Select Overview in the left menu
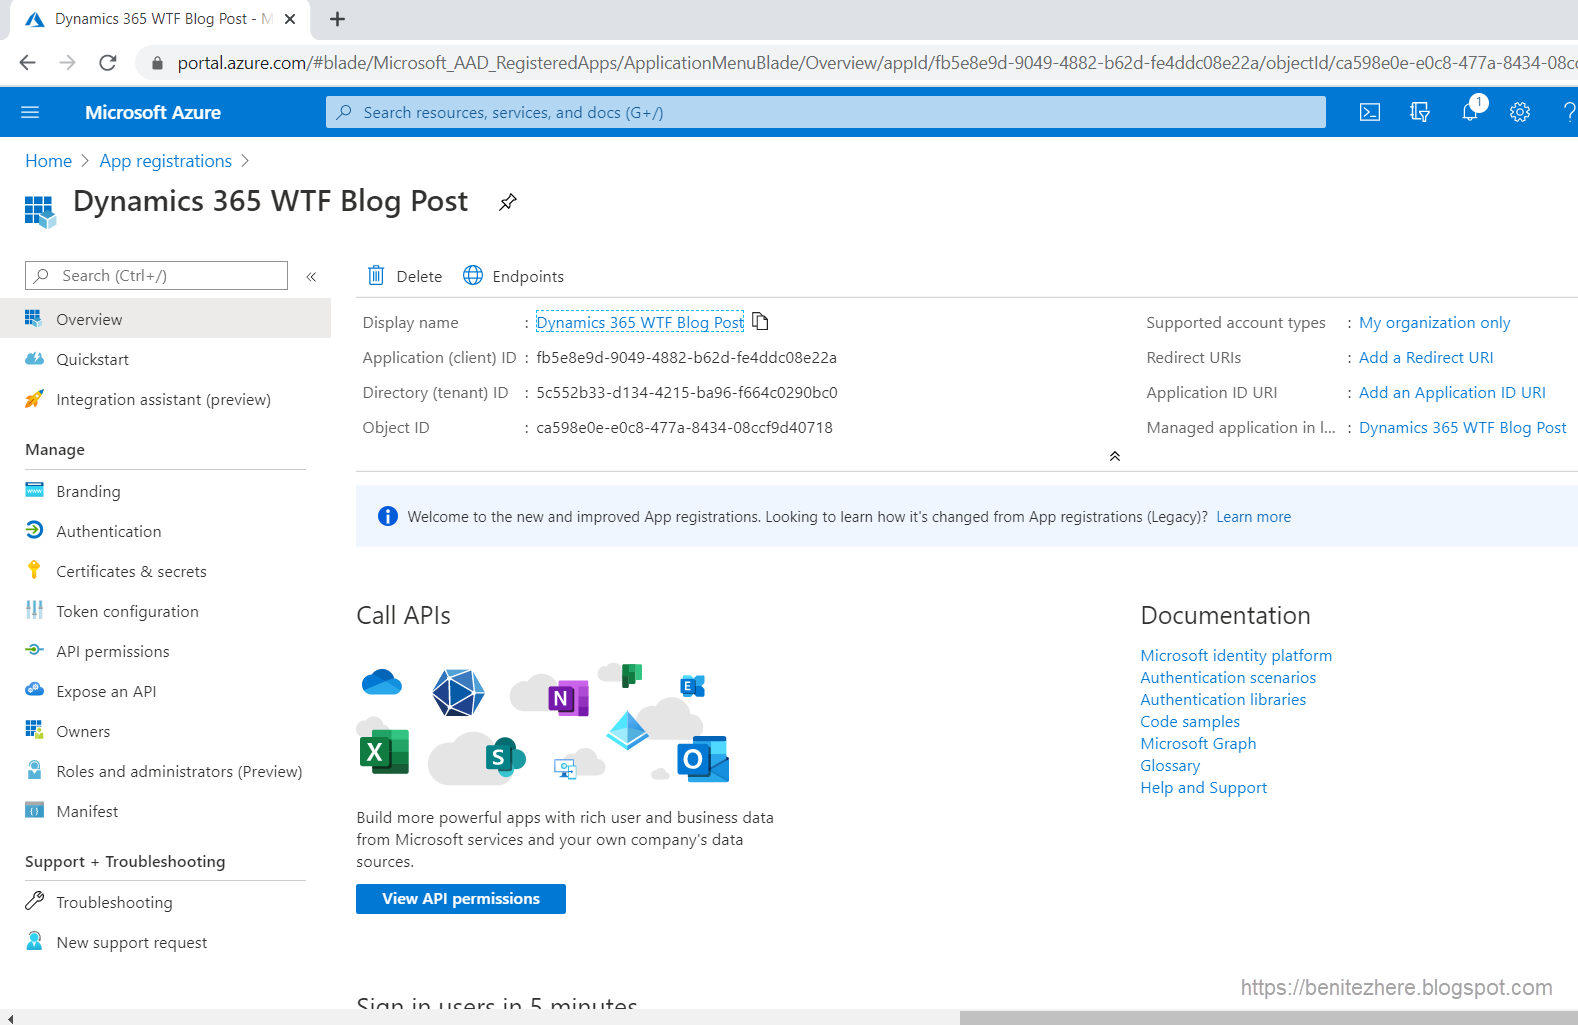The image size is (1578, 1025). coord(165,319)
